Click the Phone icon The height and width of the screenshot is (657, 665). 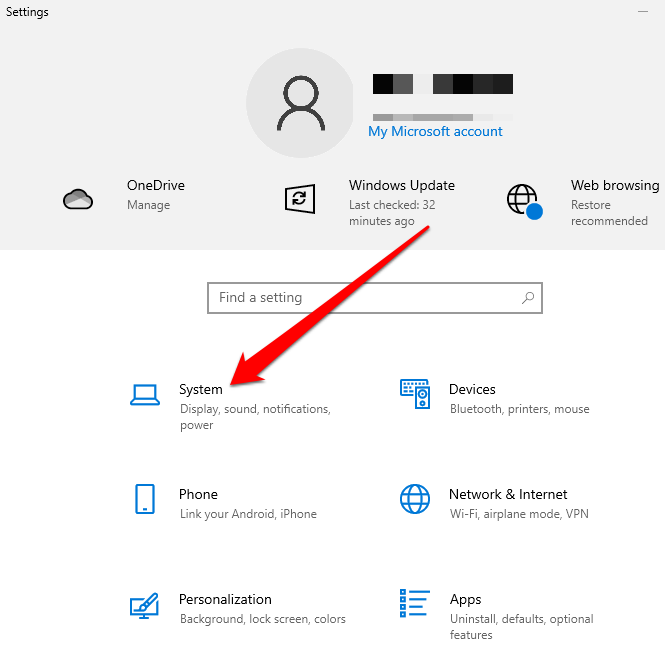145,499
